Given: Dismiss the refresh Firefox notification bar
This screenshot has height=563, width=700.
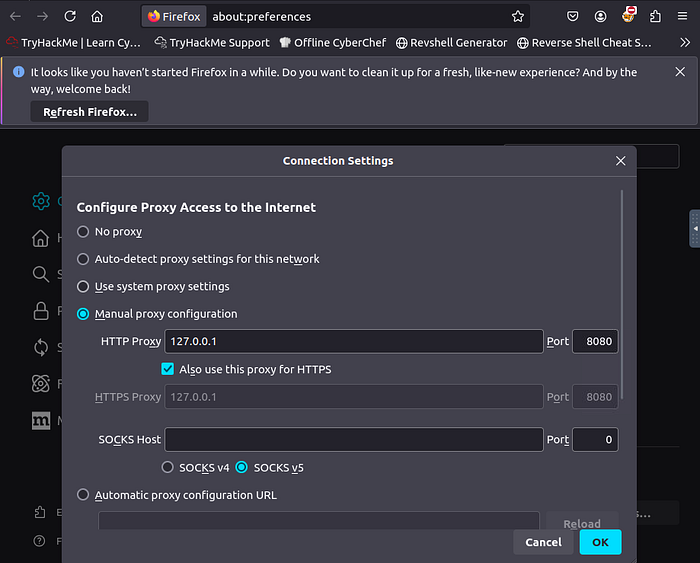Looking at the screenshot, I should point(681,73).
